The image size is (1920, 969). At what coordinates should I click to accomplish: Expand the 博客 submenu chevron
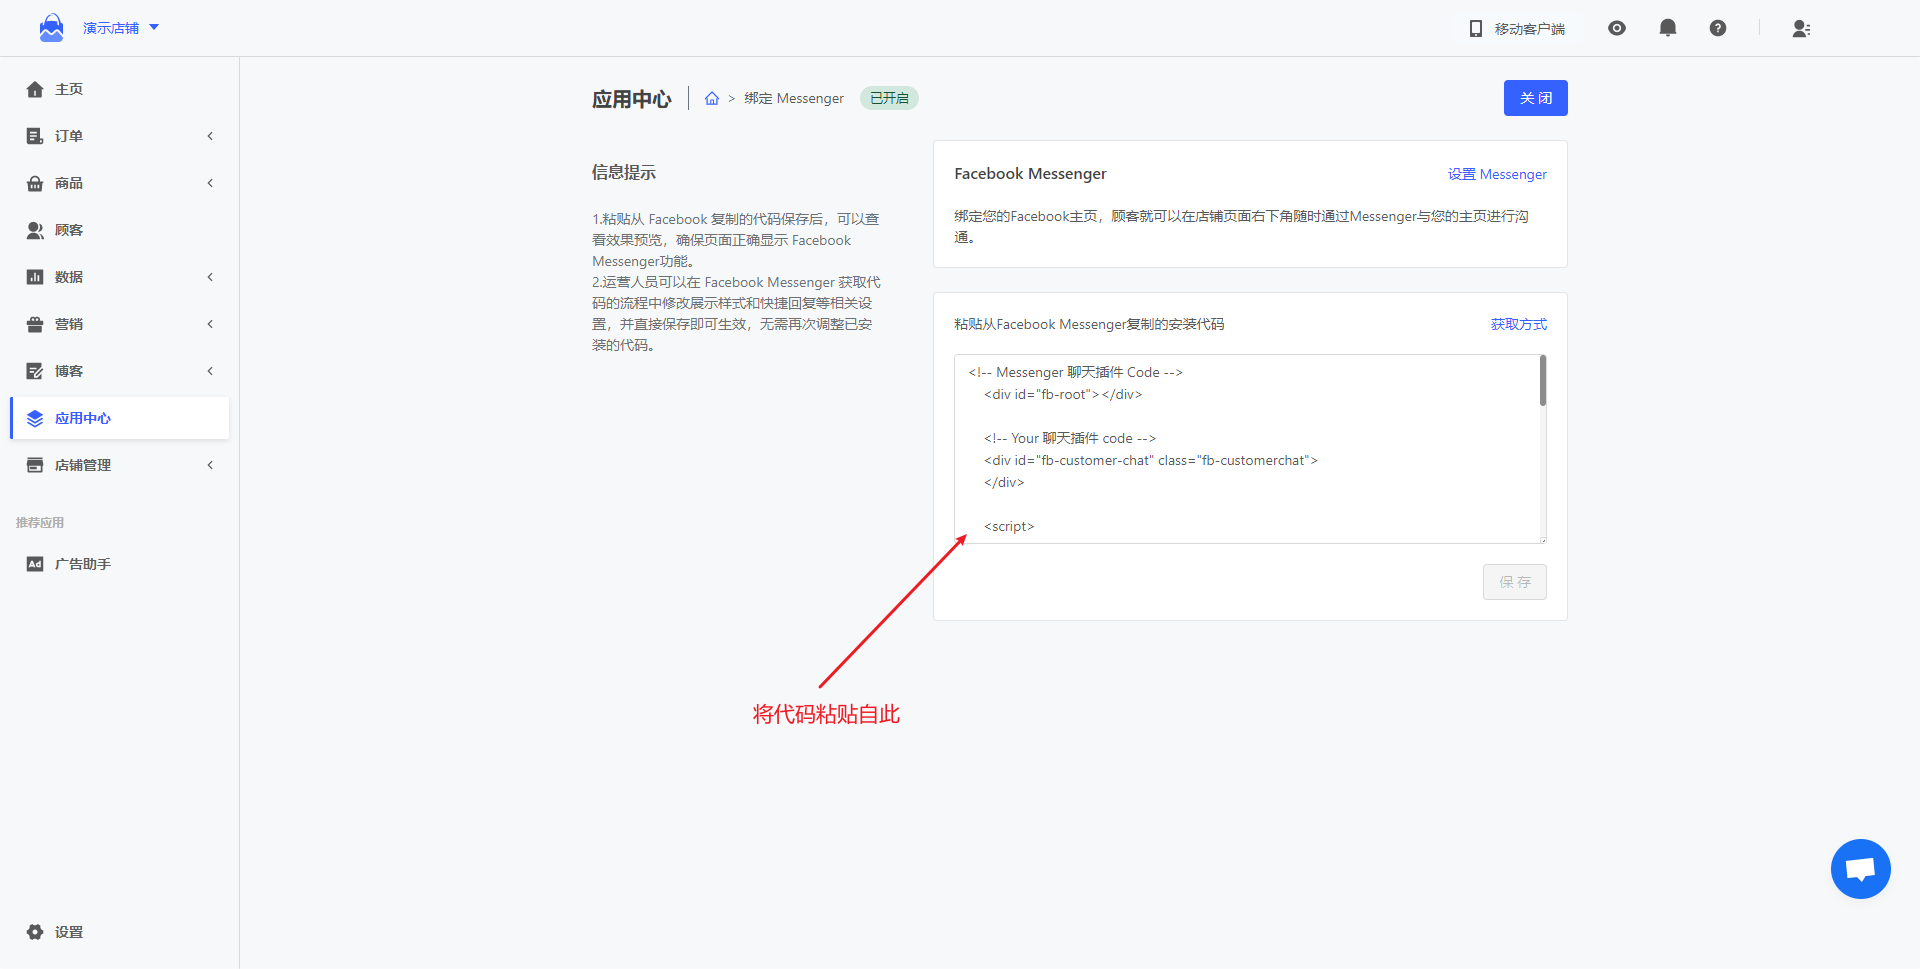point(210,371)
